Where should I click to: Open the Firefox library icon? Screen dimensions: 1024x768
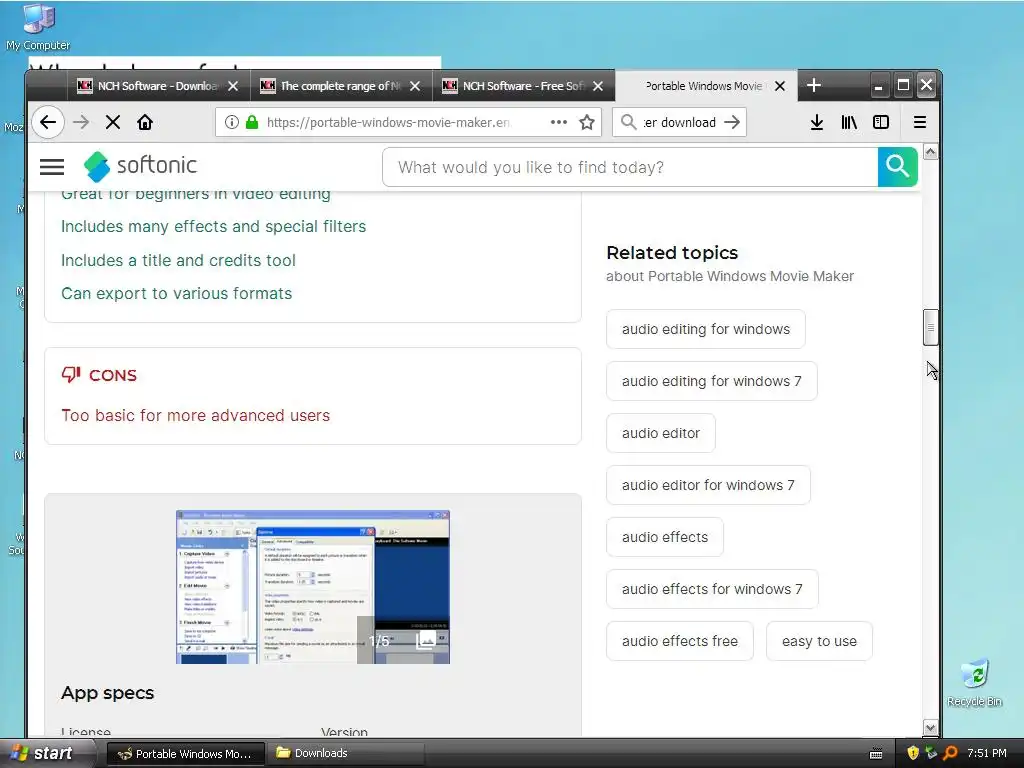click(849, 122)
